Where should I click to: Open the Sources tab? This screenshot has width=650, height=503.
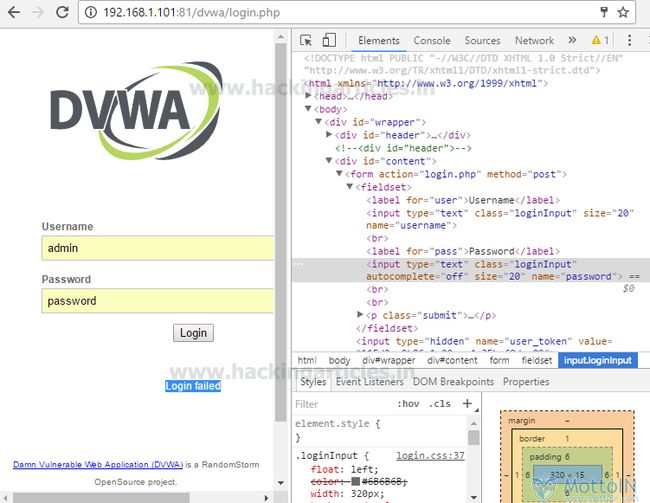pyautogui.click(x=482, y=41)
